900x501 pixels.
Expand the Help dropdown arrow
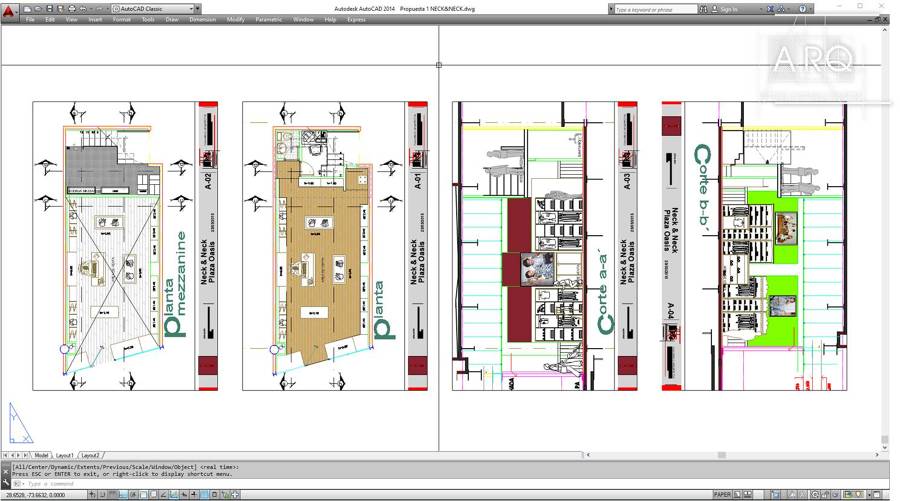coord(810,9)
